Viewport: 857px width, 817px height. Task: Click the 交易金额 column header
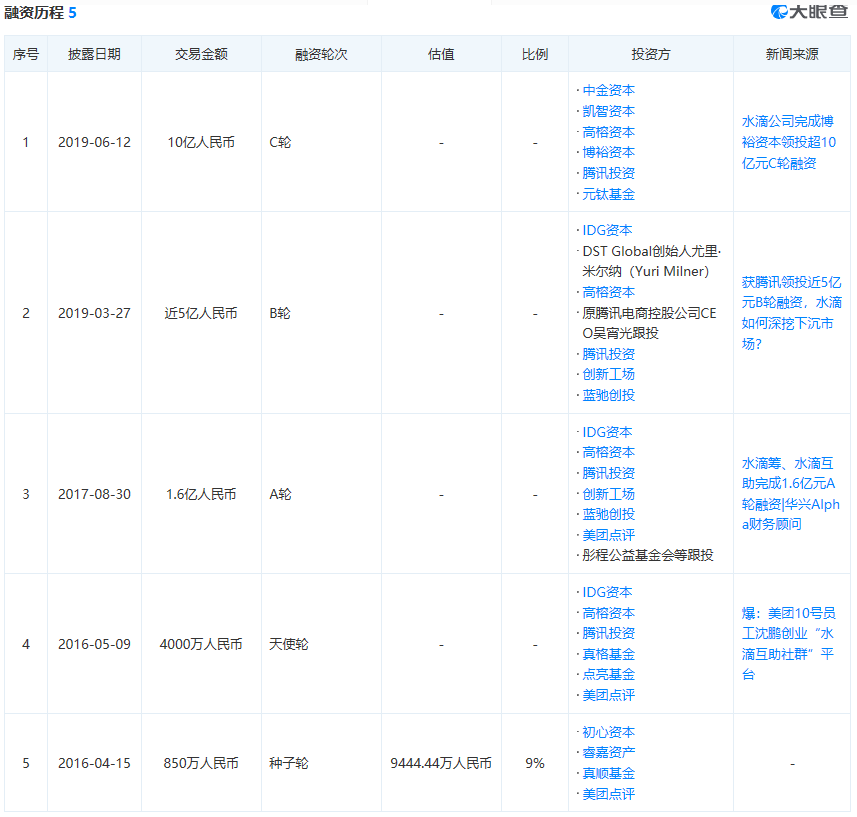click(x=201, y=54)
